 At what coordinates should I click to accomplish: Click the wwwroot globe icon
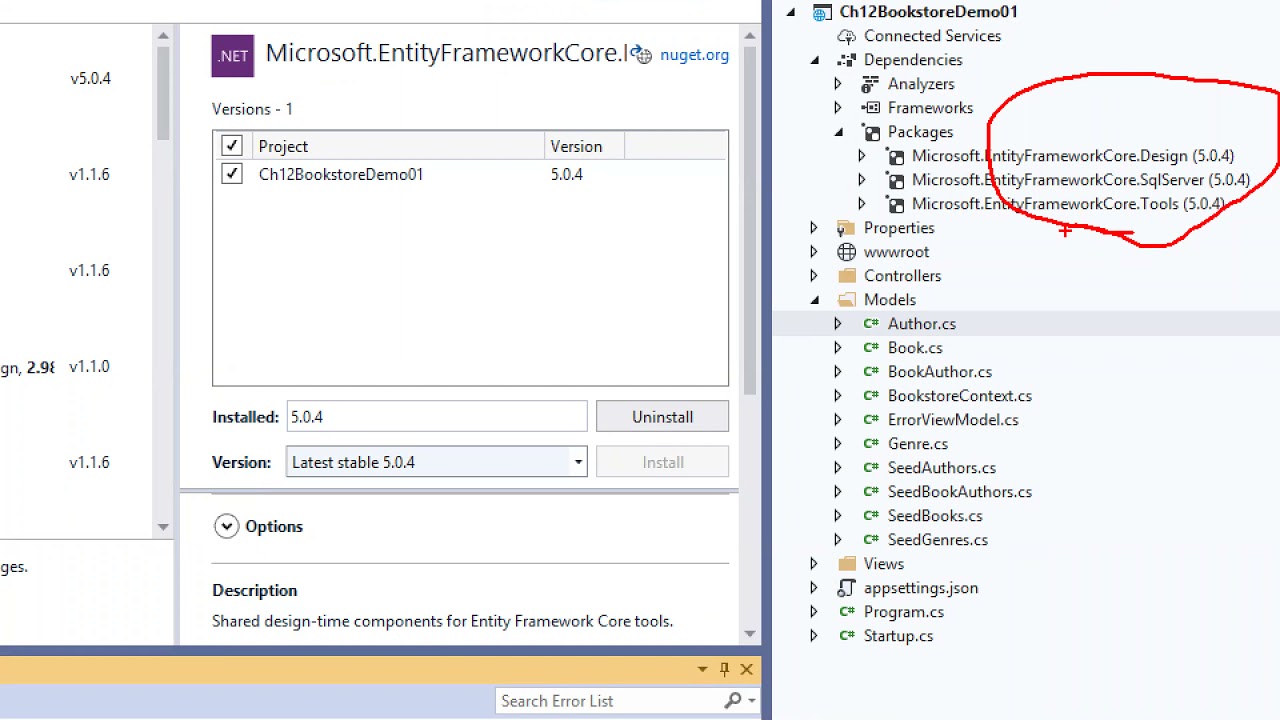pos(846,252)
